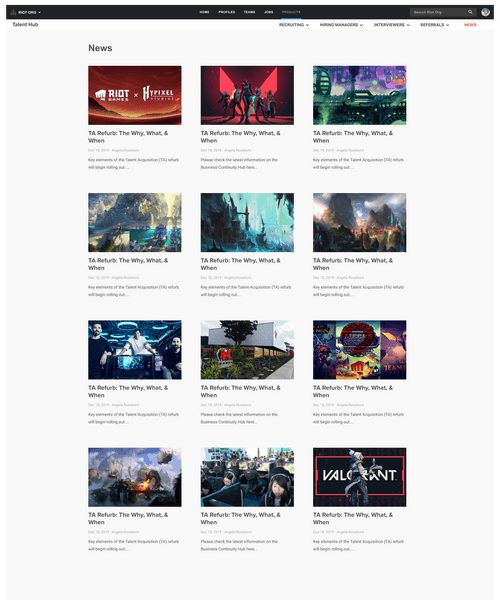Click the search magnifier icon
This screenshot has width=500, height=600.
coord(470,12)
